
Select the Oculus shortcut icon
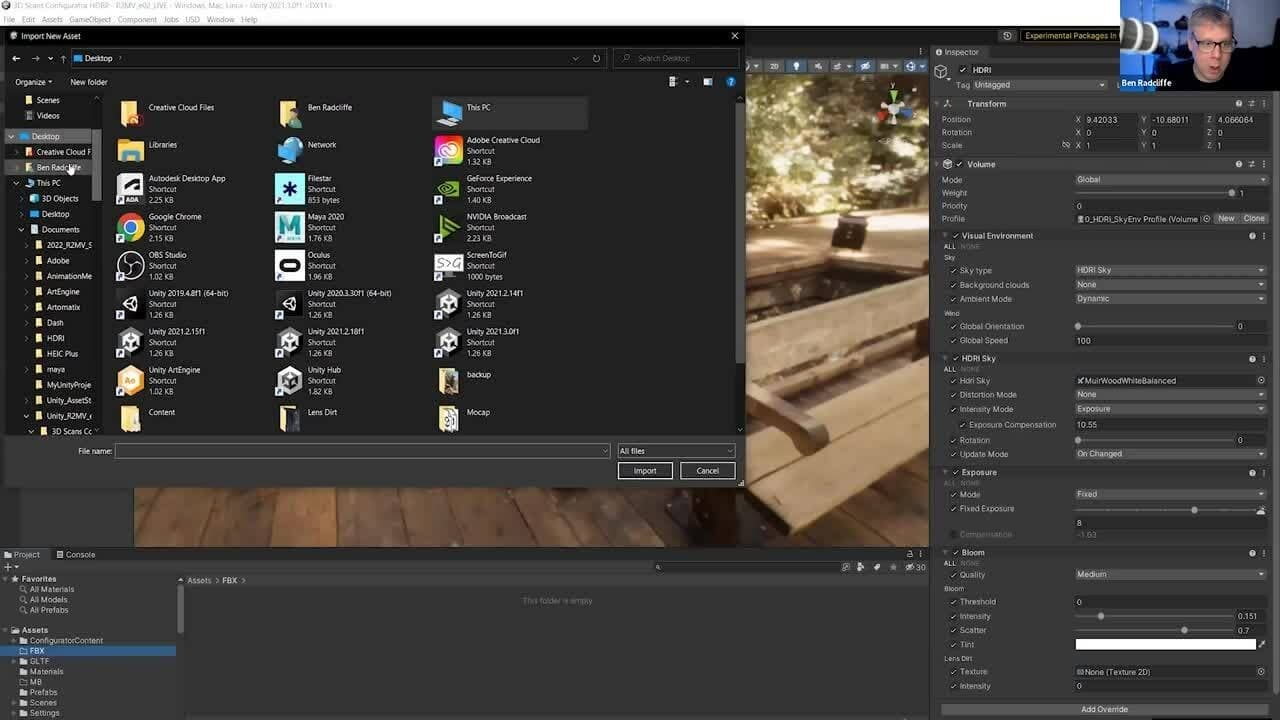[289, 265]
